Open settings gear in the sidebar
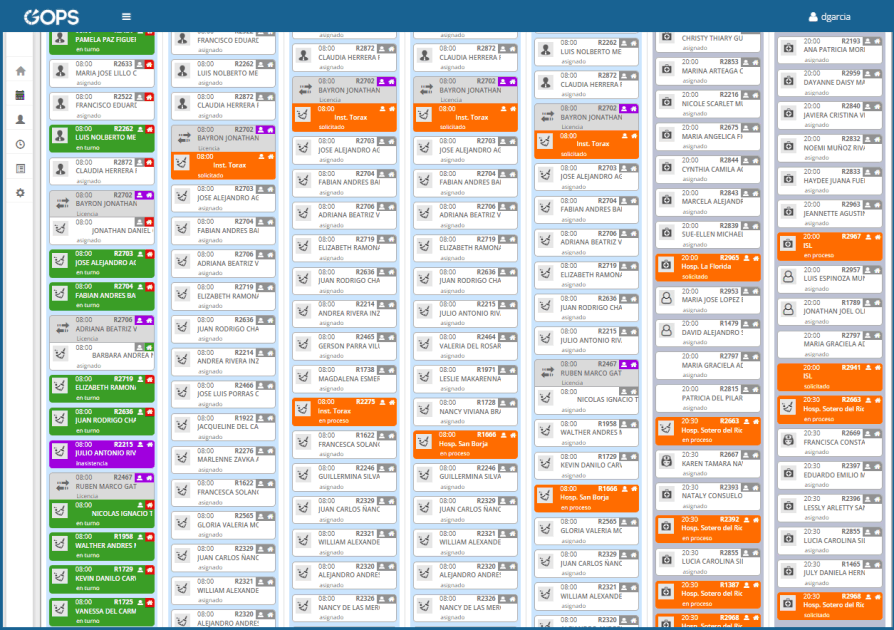894x630 pixels. click(21, 193)
